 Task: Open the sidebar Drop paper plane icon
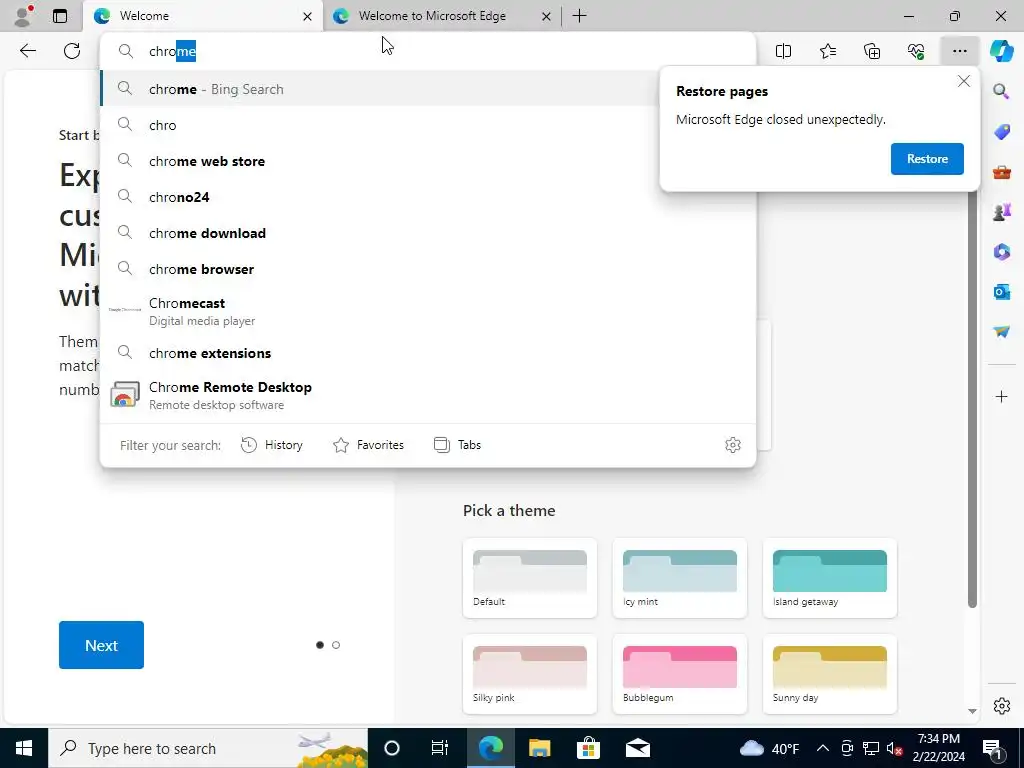click(x=1001, y=332)
